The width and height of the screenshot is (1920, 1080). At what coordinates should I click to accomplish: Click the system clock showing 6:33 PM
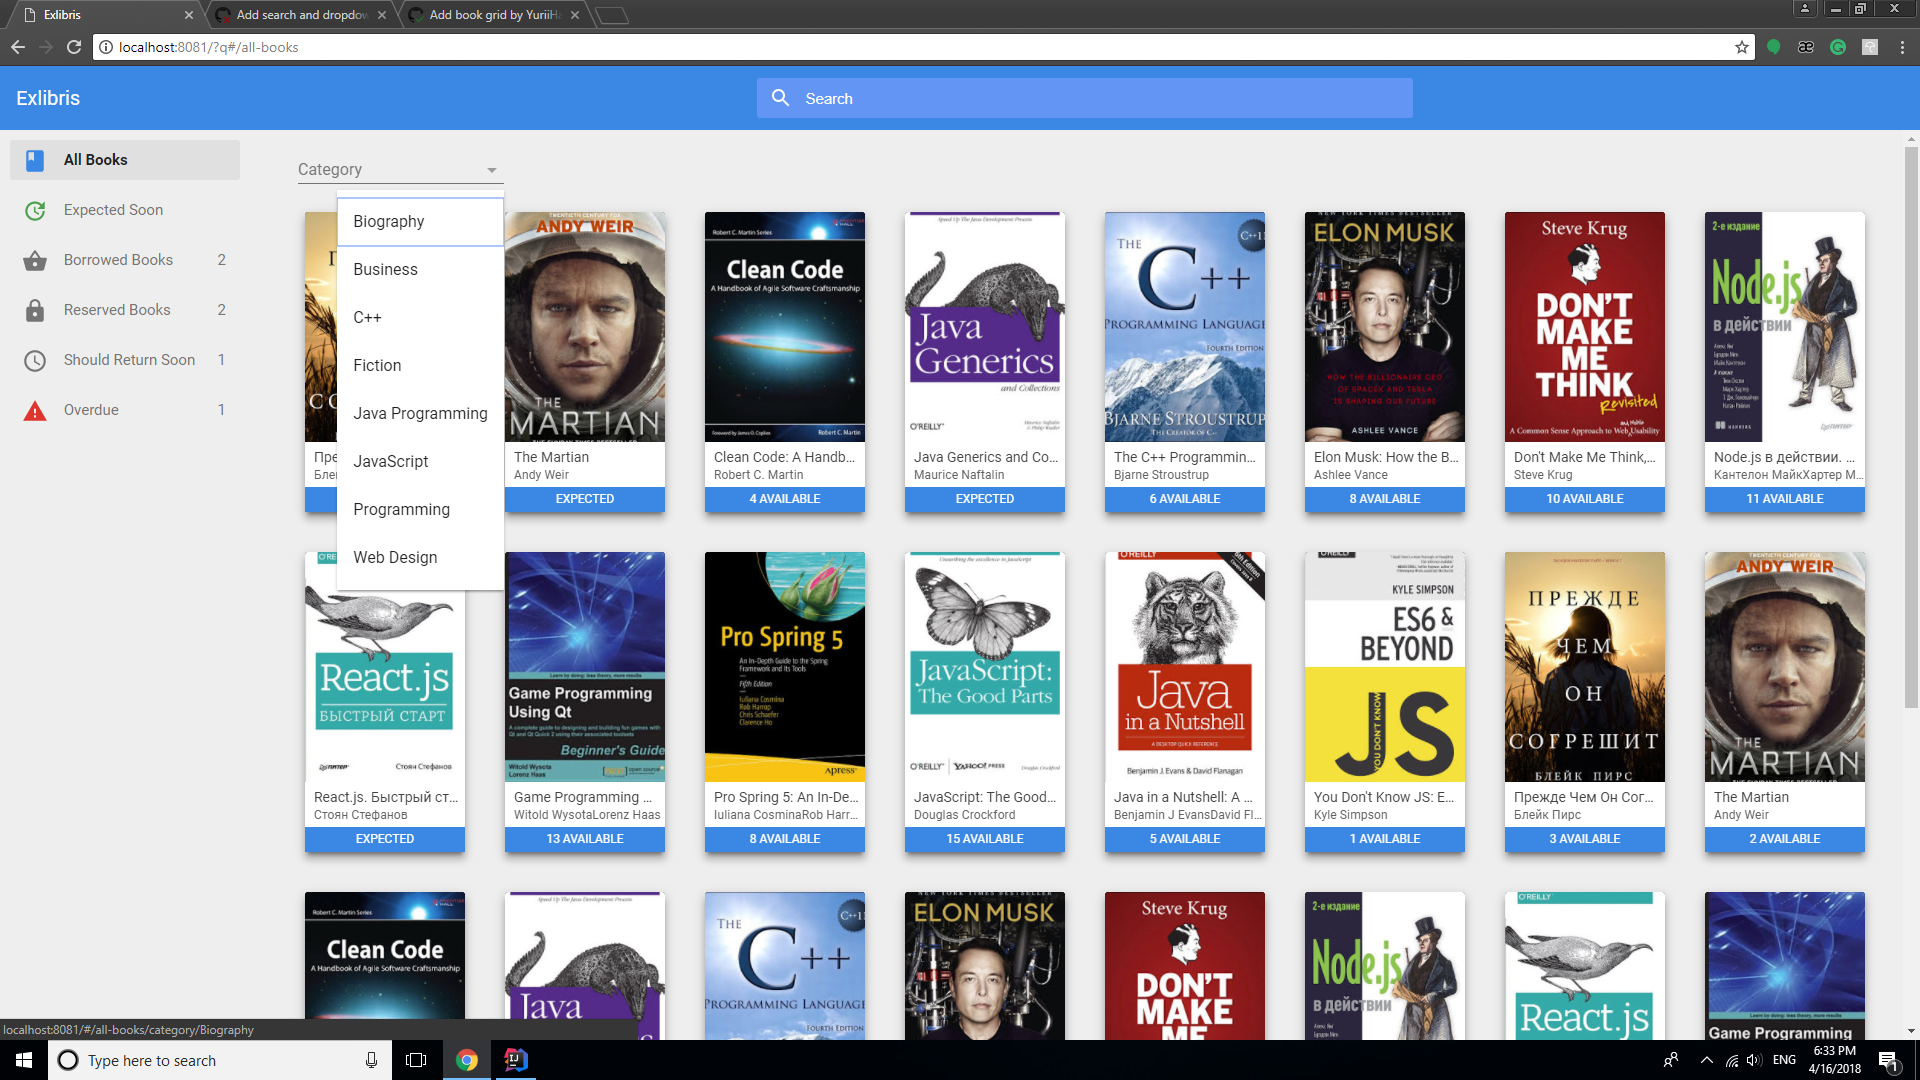(x=1835, y=1060)
